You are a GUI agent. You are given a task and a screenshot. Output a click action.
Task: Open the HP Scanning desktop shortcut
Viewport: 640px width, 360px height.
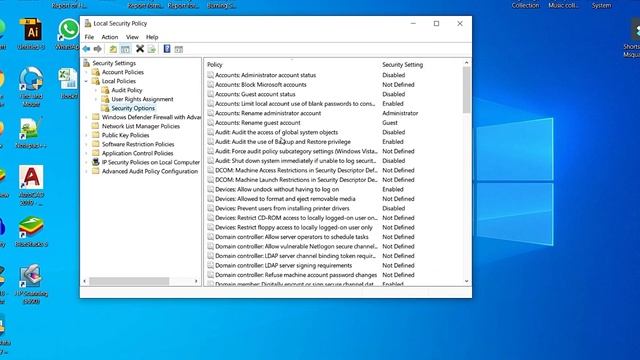point(31,276)
